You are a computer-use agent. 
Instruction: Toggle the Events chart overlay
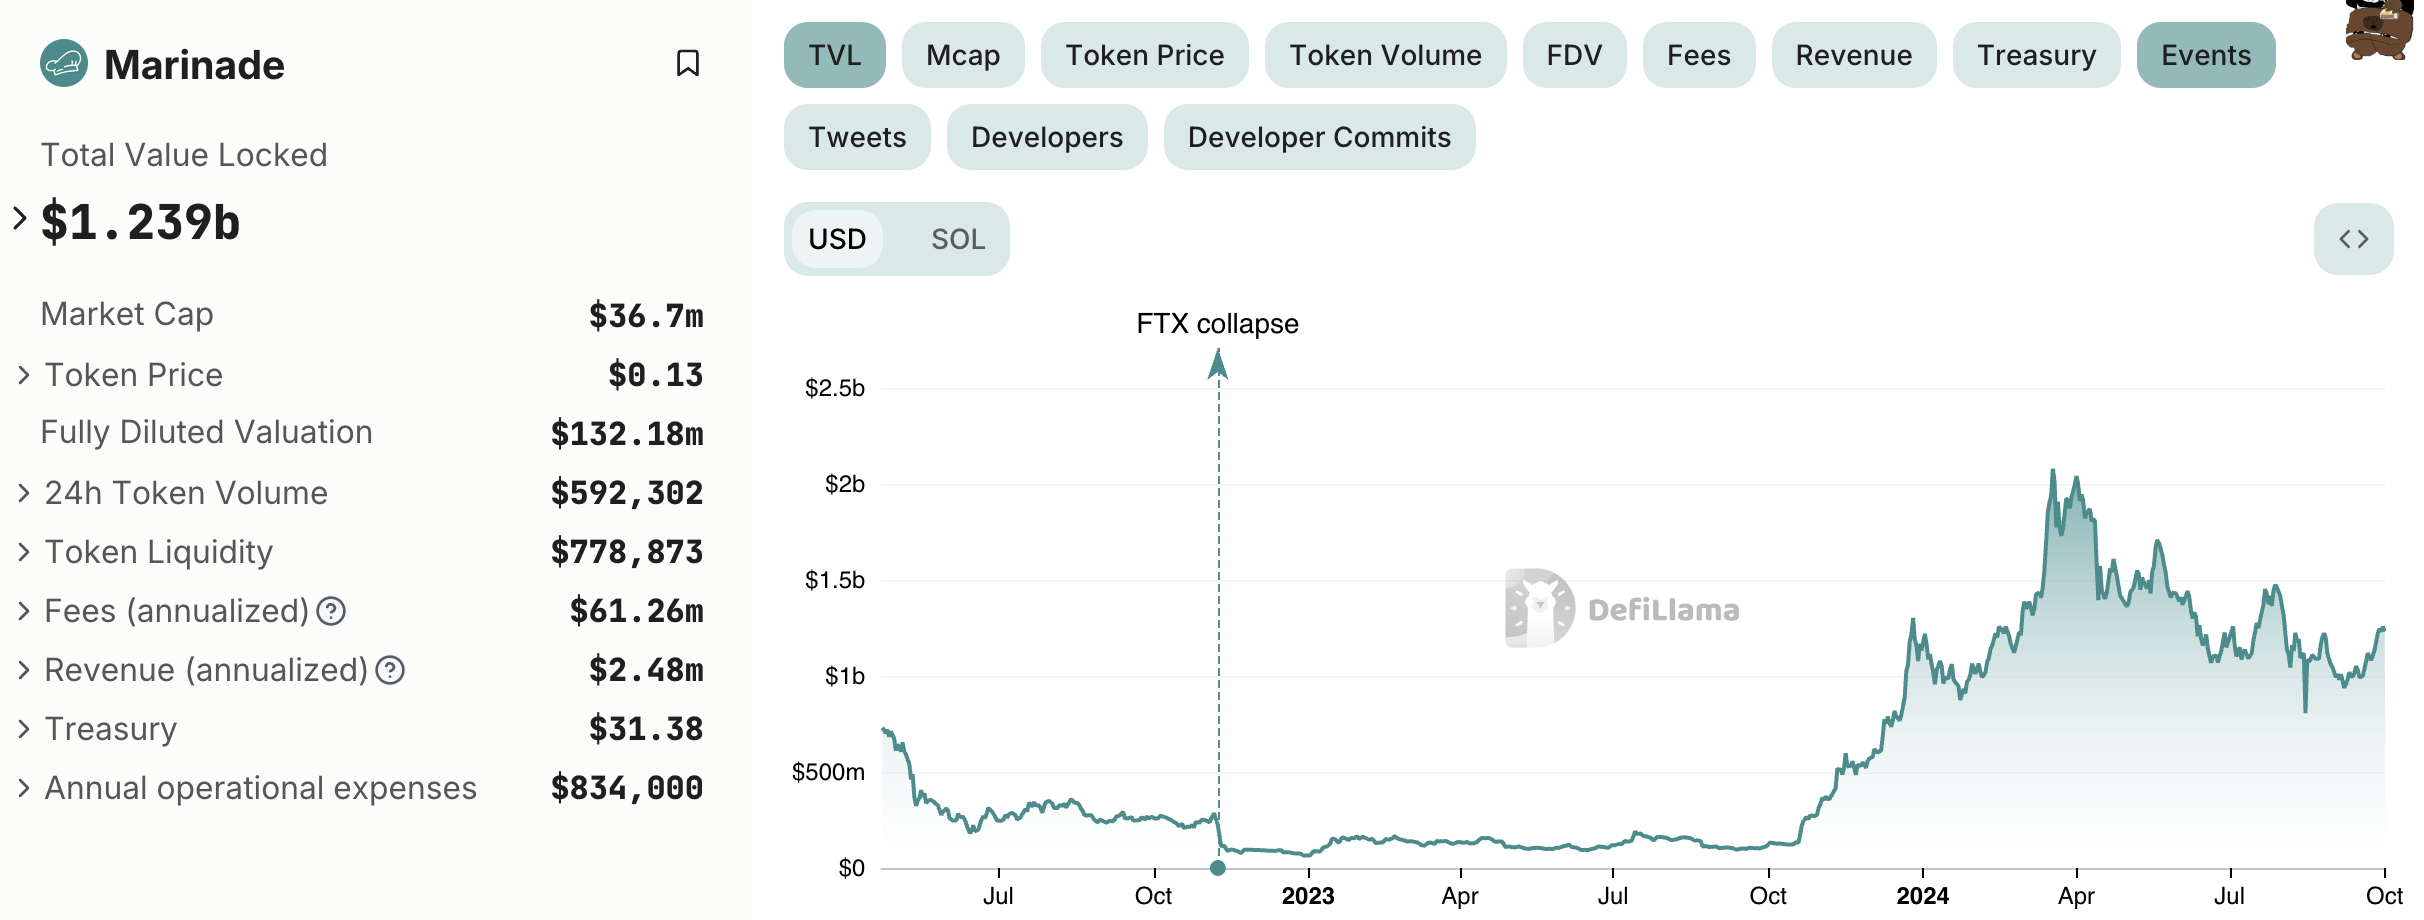2205,55
